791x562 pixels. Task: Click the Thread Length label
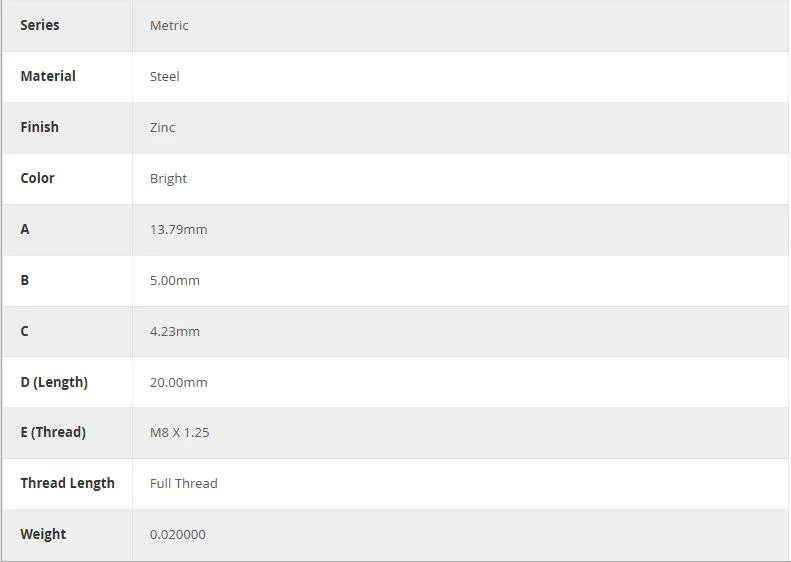coord(68,483)
